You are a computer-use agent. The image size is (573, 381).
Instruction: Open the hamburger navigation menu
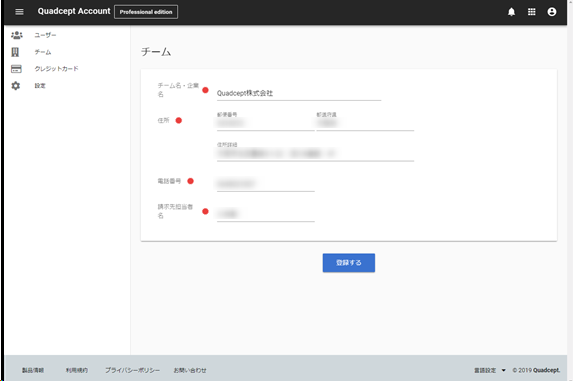[19, 12]
